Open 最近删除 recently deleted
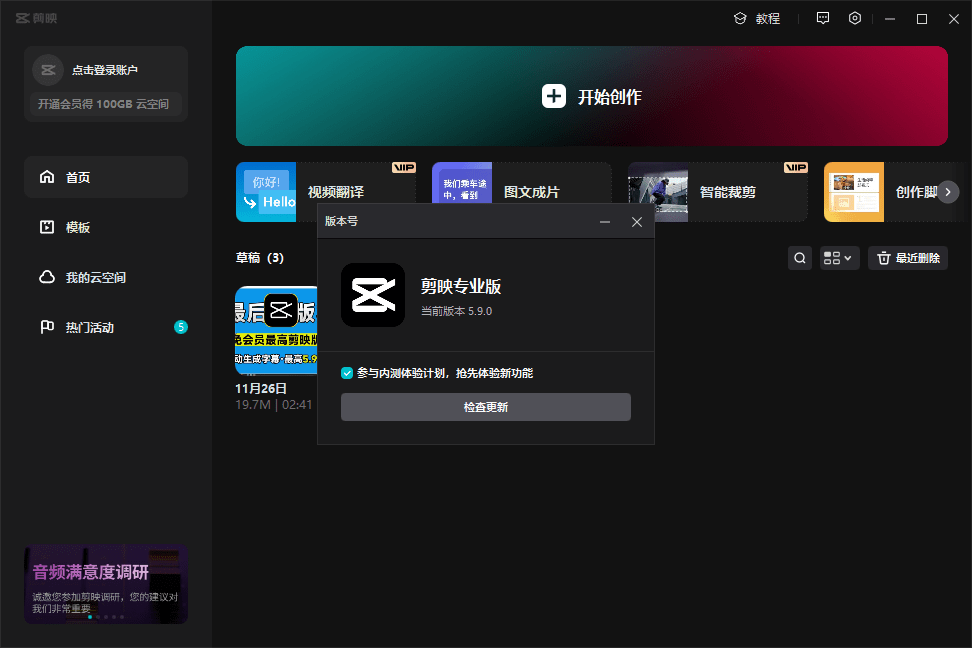Screen dimensions: 972x648 [907, 258]
